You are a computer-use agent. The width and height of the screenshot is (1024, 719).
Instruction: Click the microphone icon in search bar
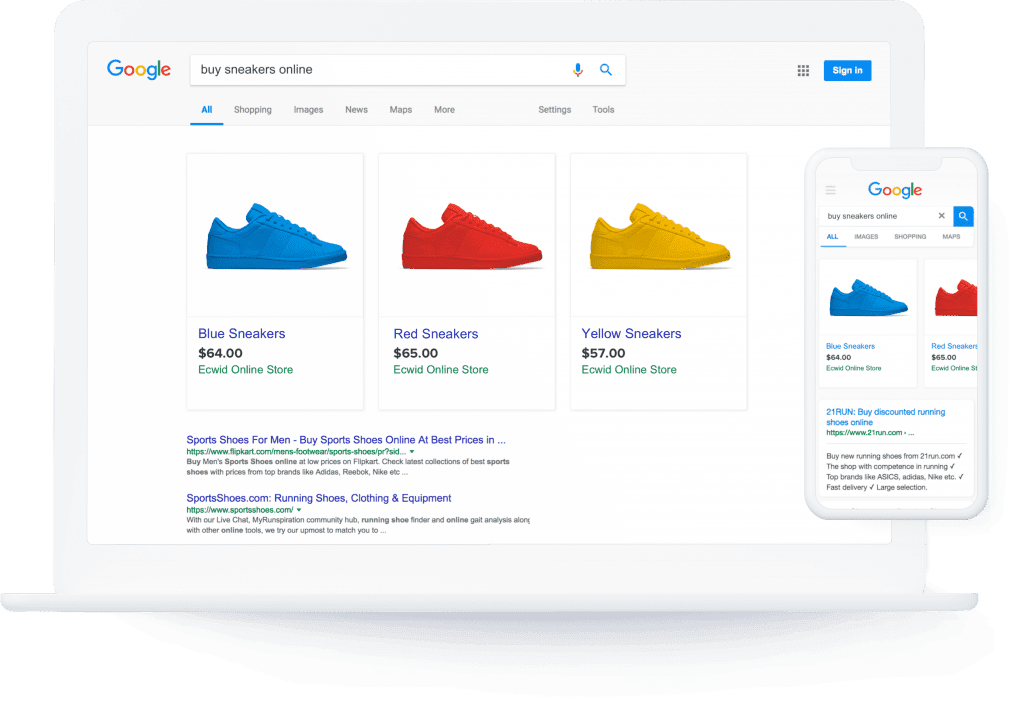pyautogui.click(x=577, y=70)
